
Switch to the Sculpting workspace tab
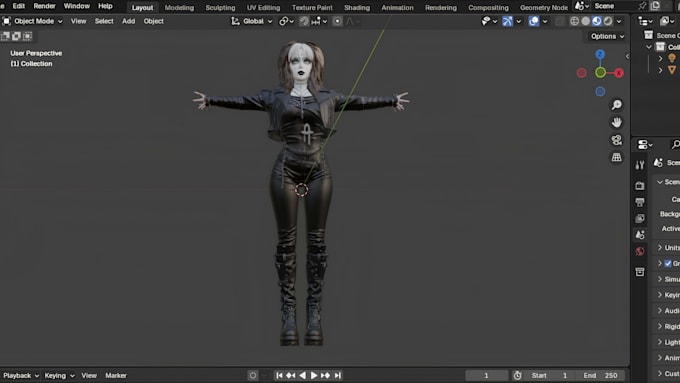(x=220, y=7)
